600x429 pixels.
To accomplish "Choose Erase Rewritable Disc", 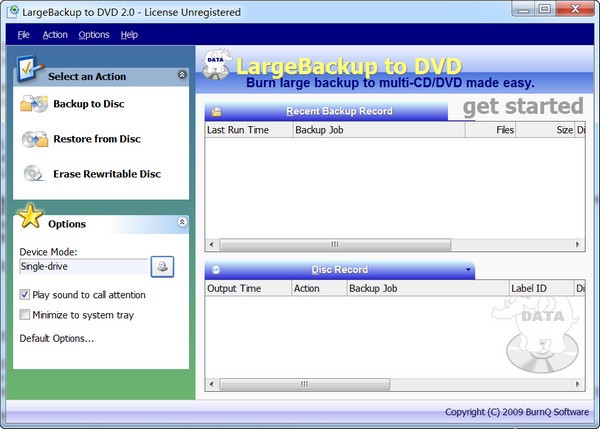I will [107, 174].
